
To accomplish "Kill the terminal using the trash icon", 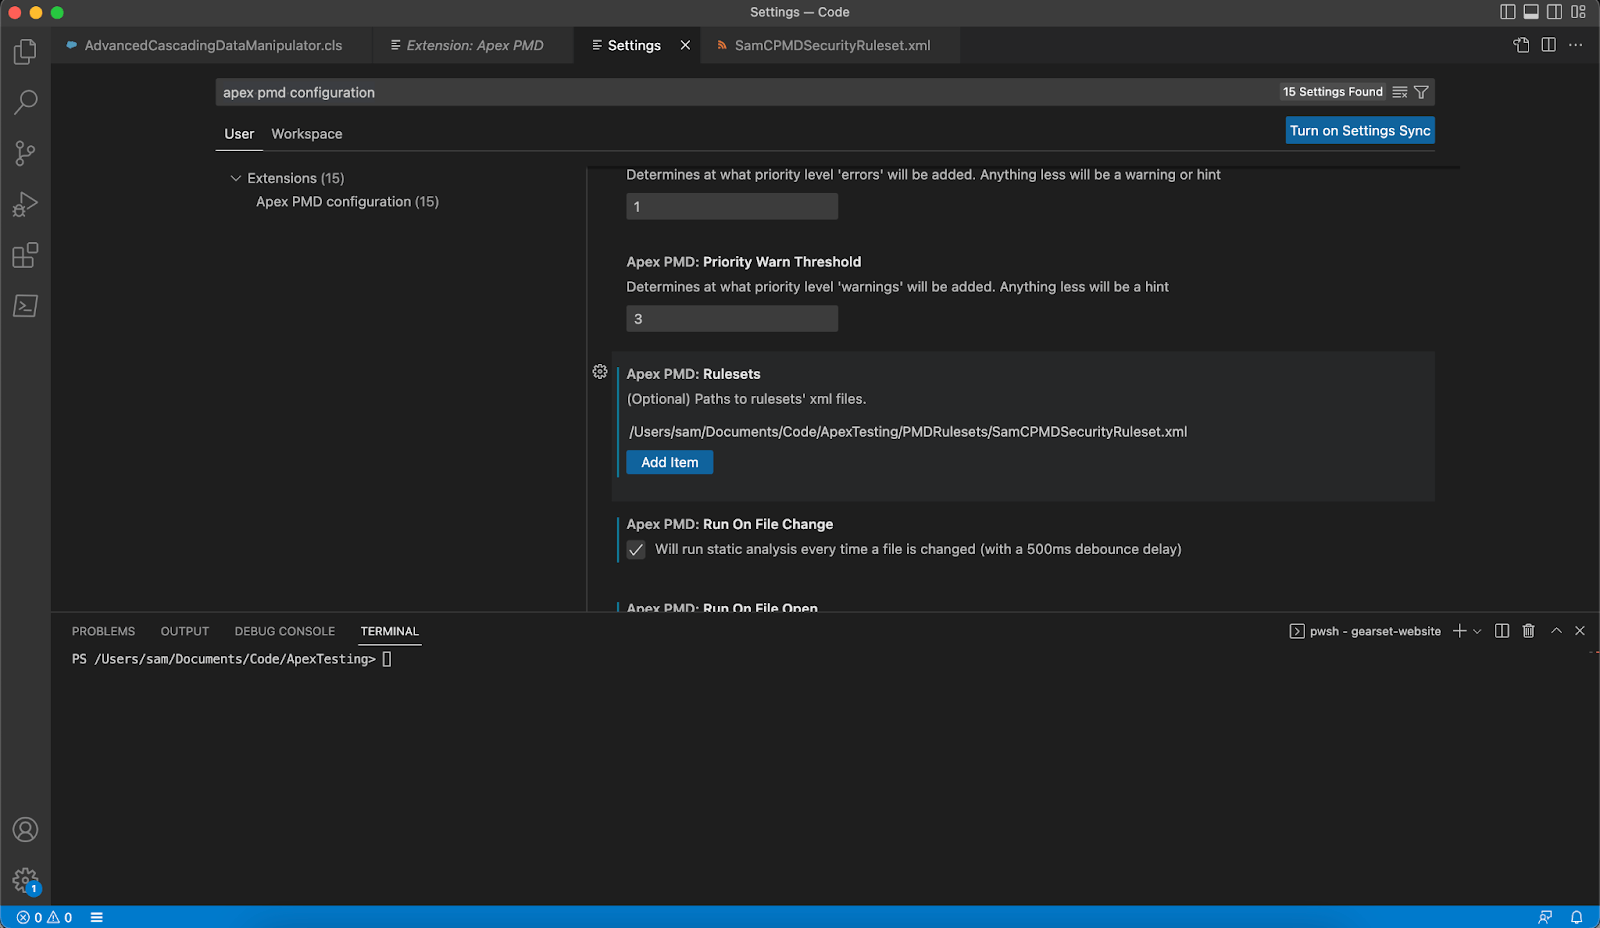I will point(1528,630).
